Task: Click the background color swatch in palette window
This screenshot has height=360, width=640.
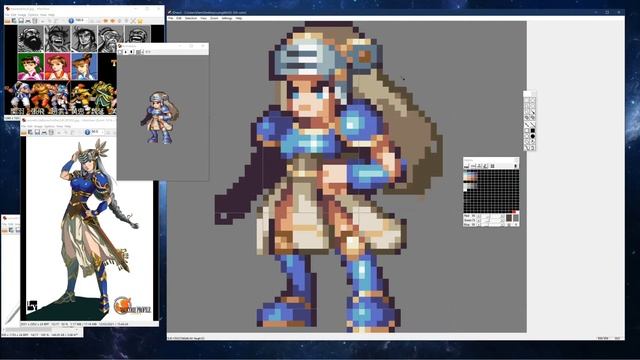Action: point(516,218)
